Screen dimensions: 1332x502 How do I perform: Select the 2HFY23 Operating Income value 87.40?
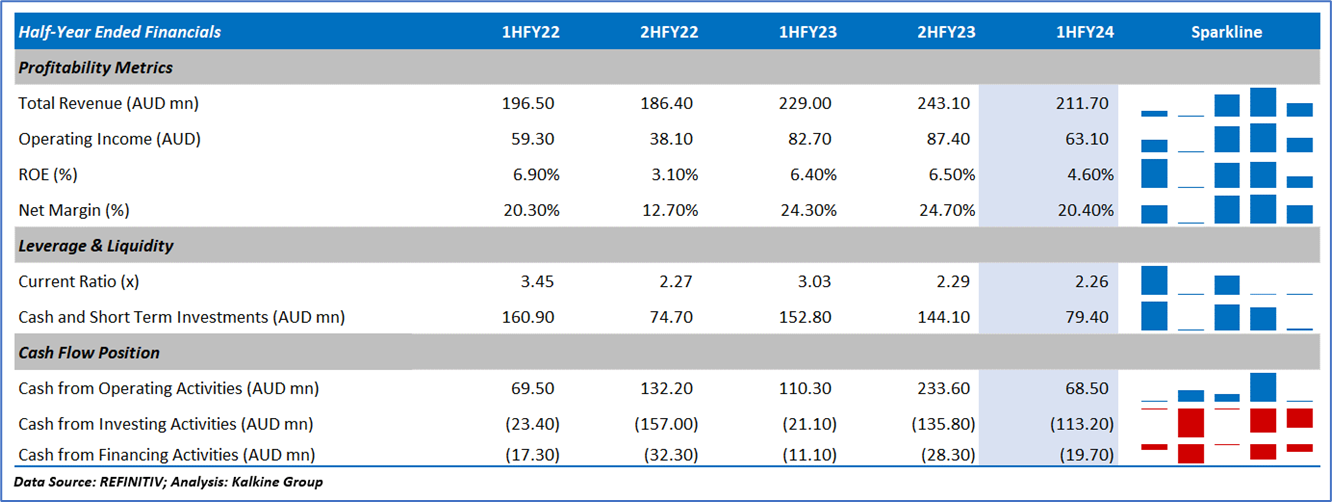(945, 139)
